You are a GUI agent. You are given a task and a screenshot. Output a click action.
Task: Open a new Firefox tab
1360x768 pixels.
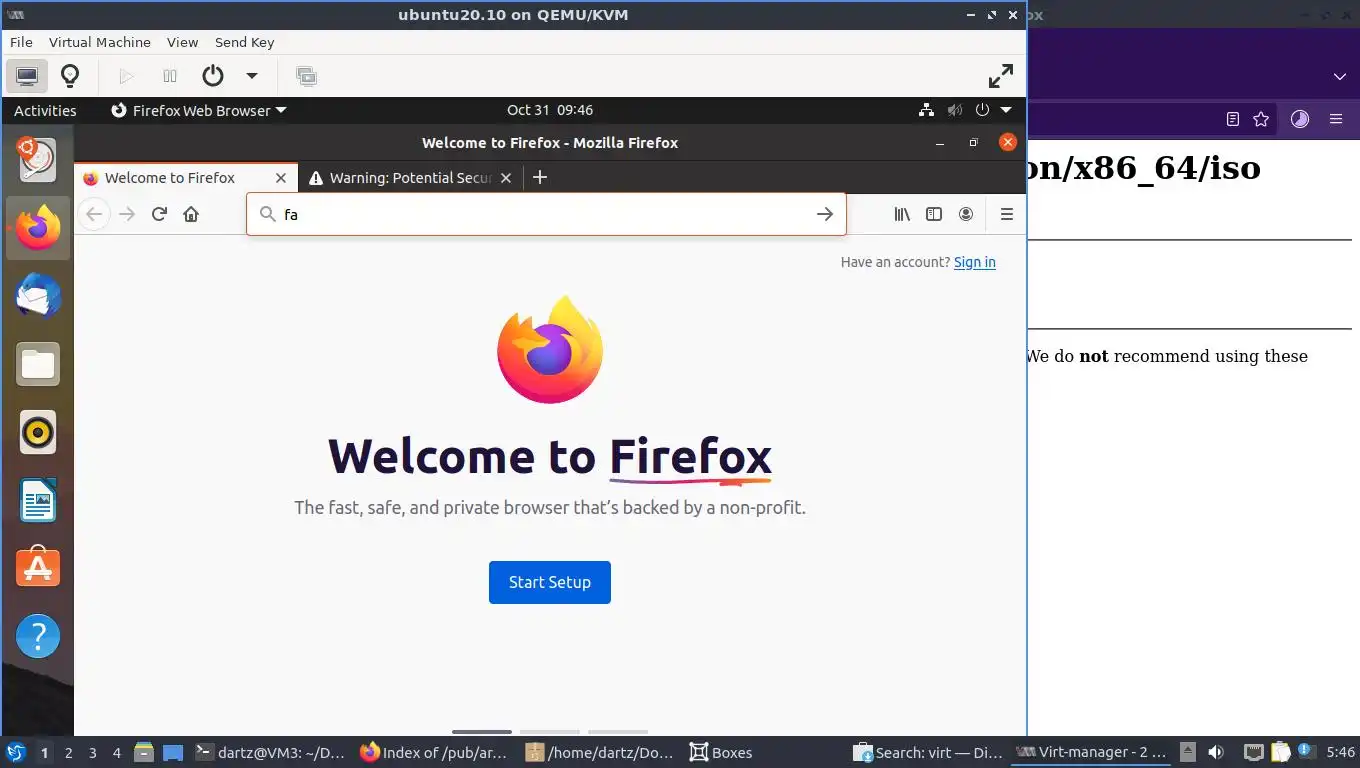point(540,178)
